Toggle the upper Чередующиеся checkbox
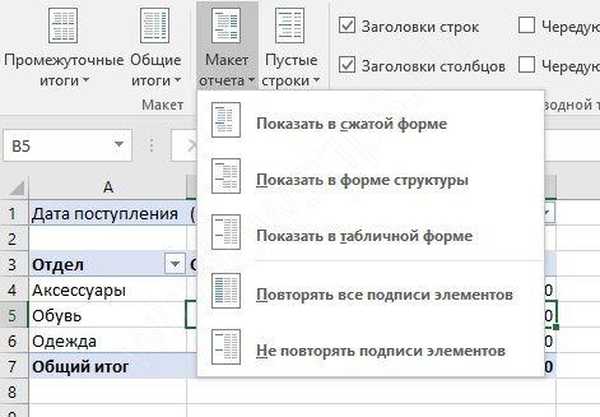The width and height of the screenshot is (600, 417). (526, 25)
